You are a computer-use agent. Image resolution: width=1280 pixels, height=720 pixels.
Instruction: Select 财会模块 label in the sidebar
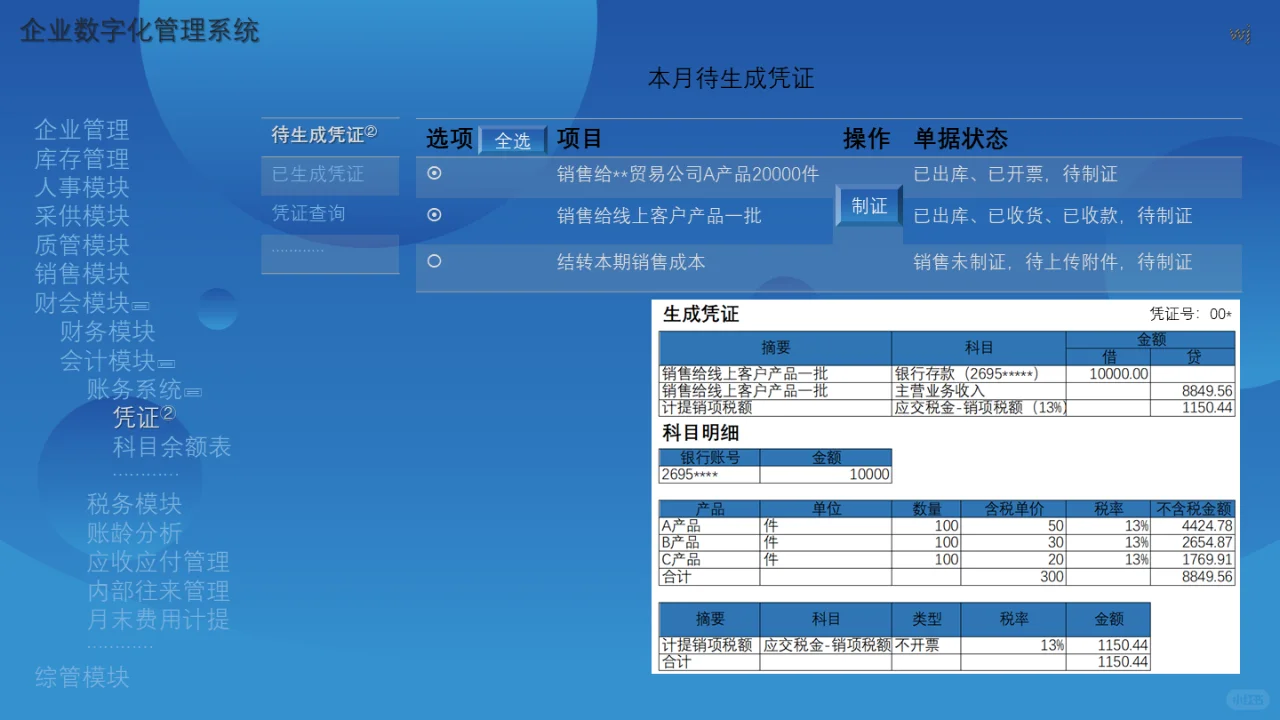pyautogui.click(x=82, y=302)
